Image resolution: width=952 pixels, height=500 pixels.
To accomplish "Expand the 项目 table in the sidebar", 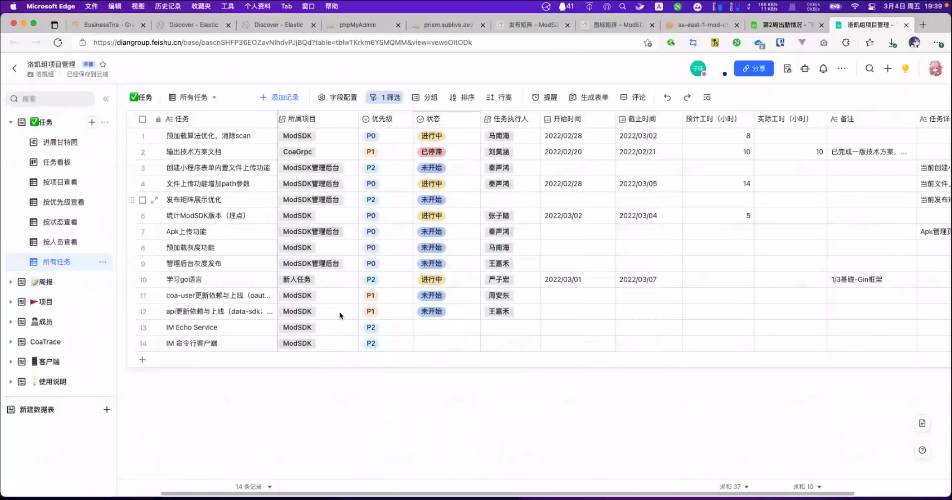I will tap(10, 301).
